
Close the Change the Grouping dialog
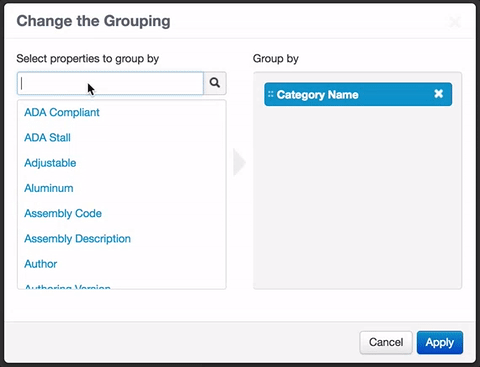click(x=455, y=22)
